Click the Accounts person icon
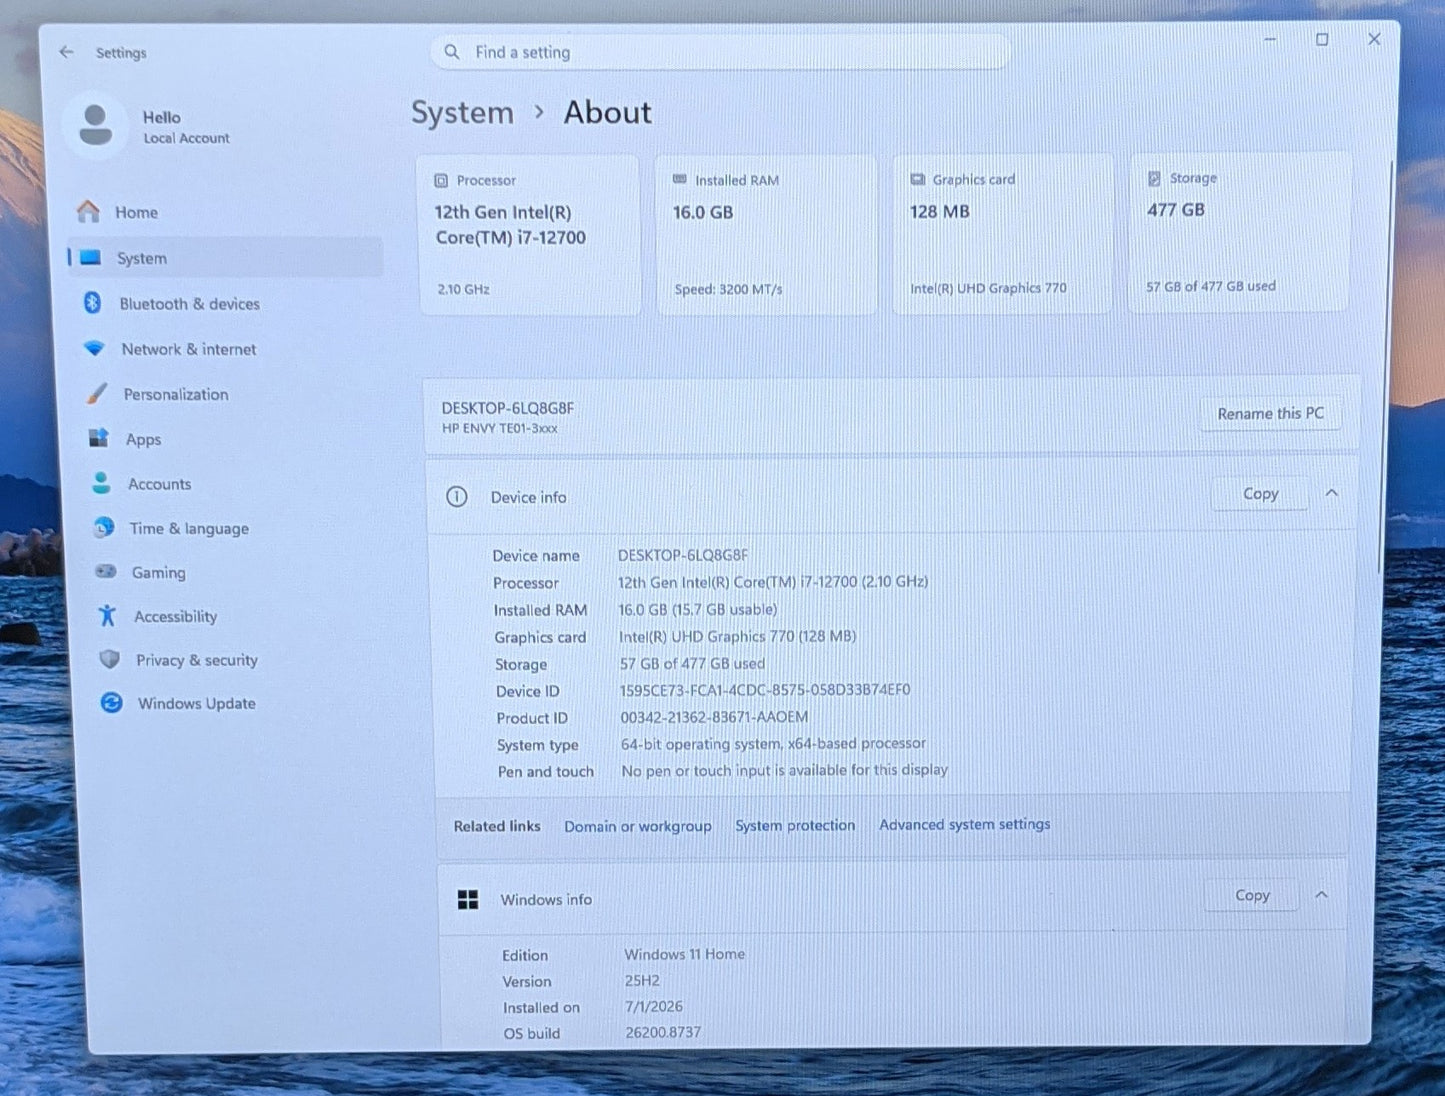This screenshot has width=1445, height=1096. pos(101,483)
